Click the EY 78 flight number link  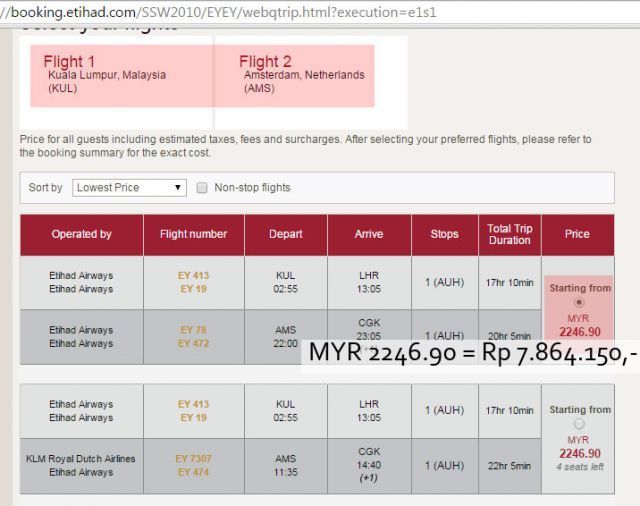pyautogui.click(x=193, y=330)
